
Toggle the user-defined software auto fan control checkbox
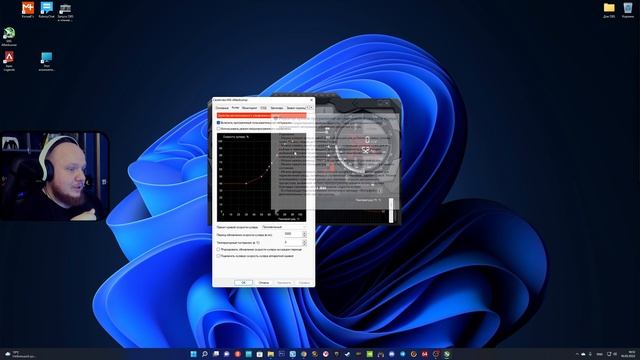click(x=218, y=122)
